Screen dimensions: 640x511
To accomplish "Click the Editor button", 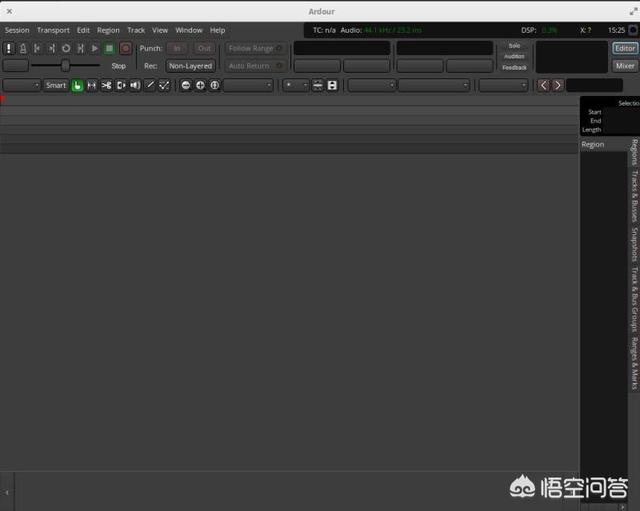I will coord(624,48).
